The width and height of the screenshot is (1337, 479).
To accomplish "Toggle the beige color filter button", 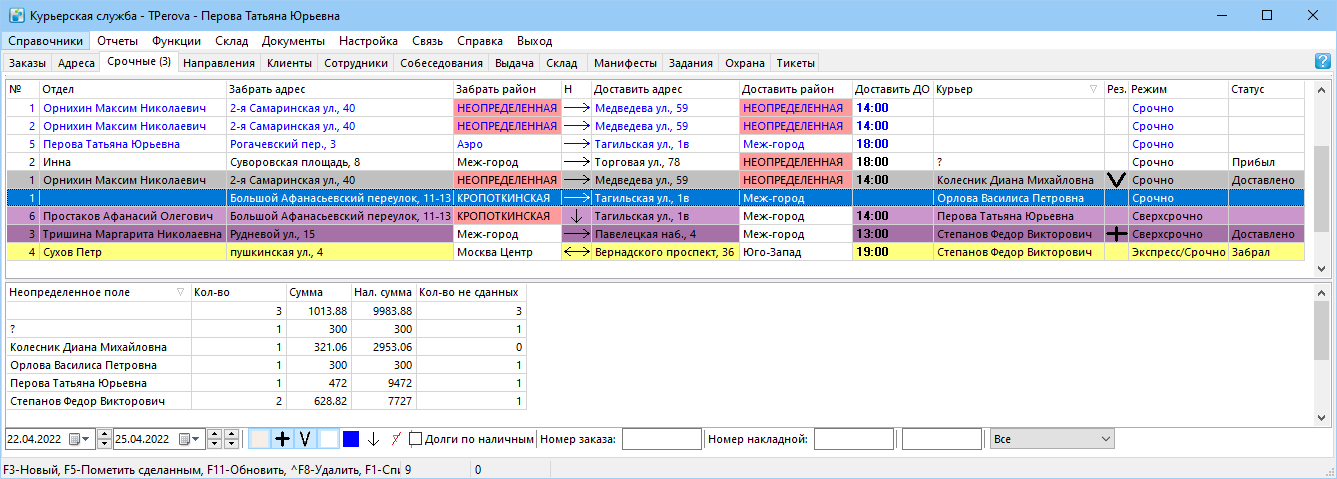I will 260,438.
